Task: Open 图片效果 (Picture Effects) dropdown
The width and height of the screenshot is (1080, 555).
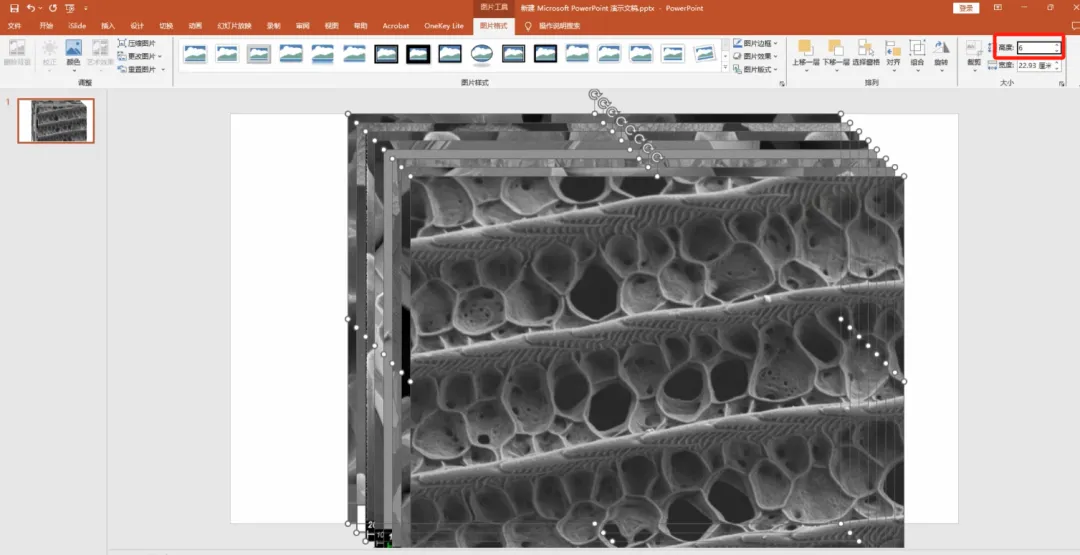Action: point(755,56)
